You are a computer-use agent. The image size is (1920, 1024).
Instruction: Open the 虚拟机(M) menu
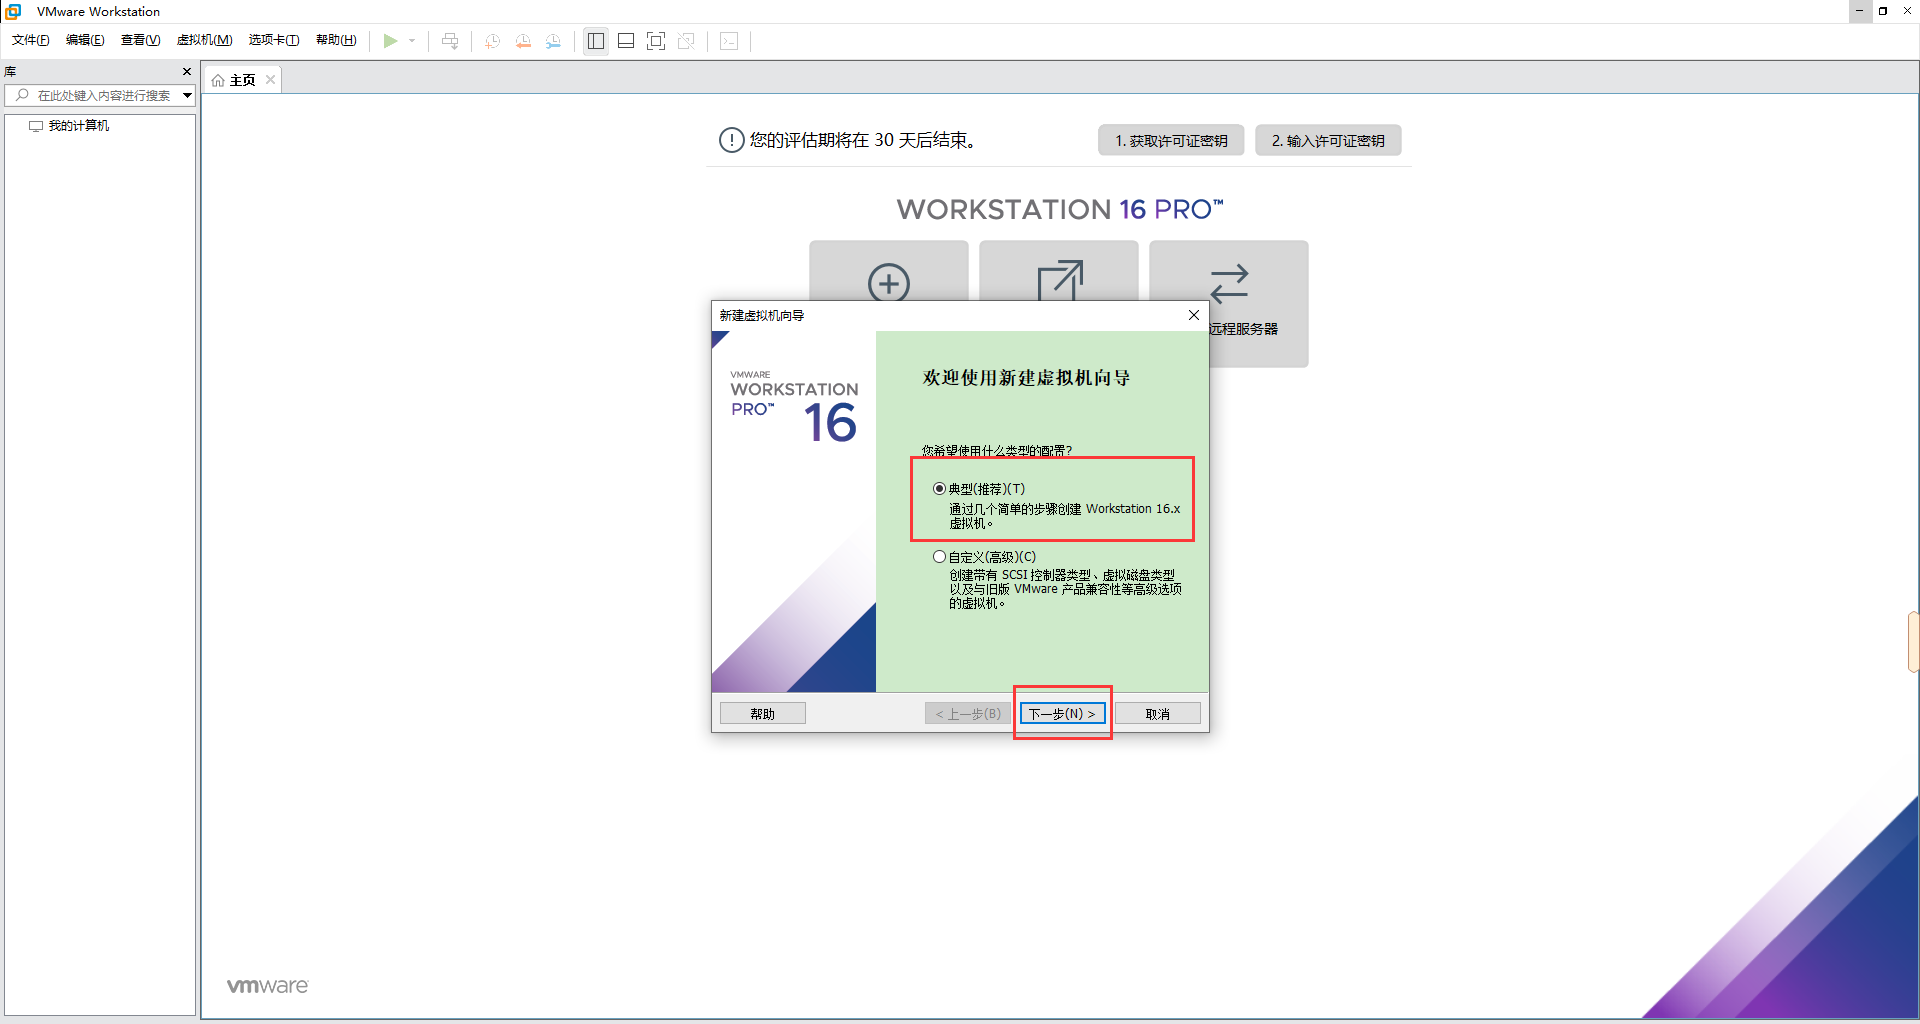[204, 40]
